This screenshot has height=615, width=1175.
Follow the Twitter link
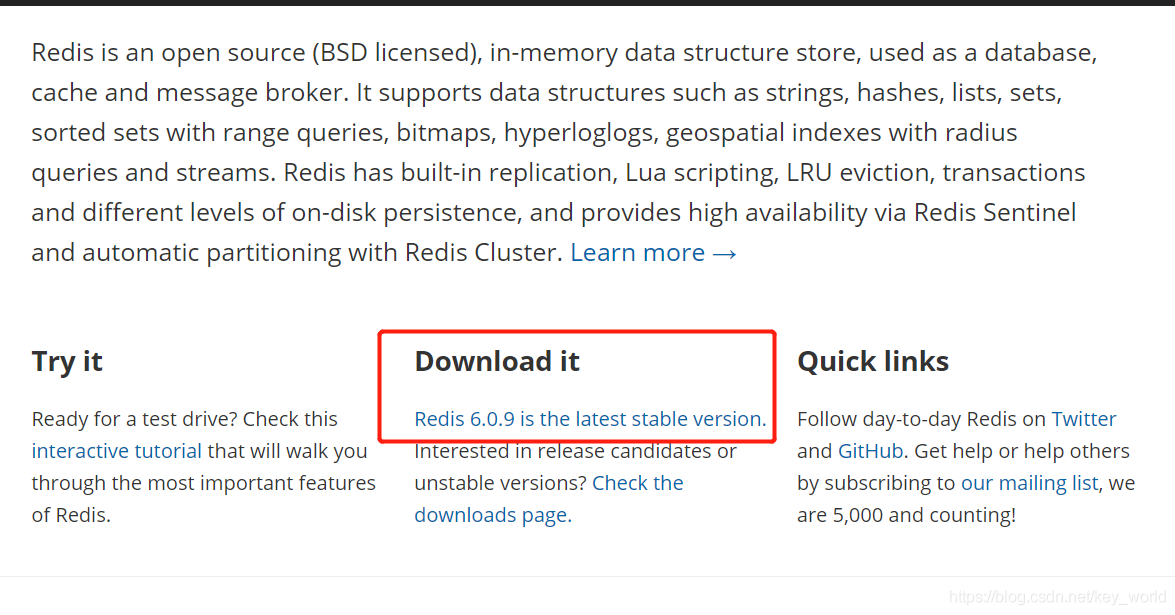point(1084,419)
